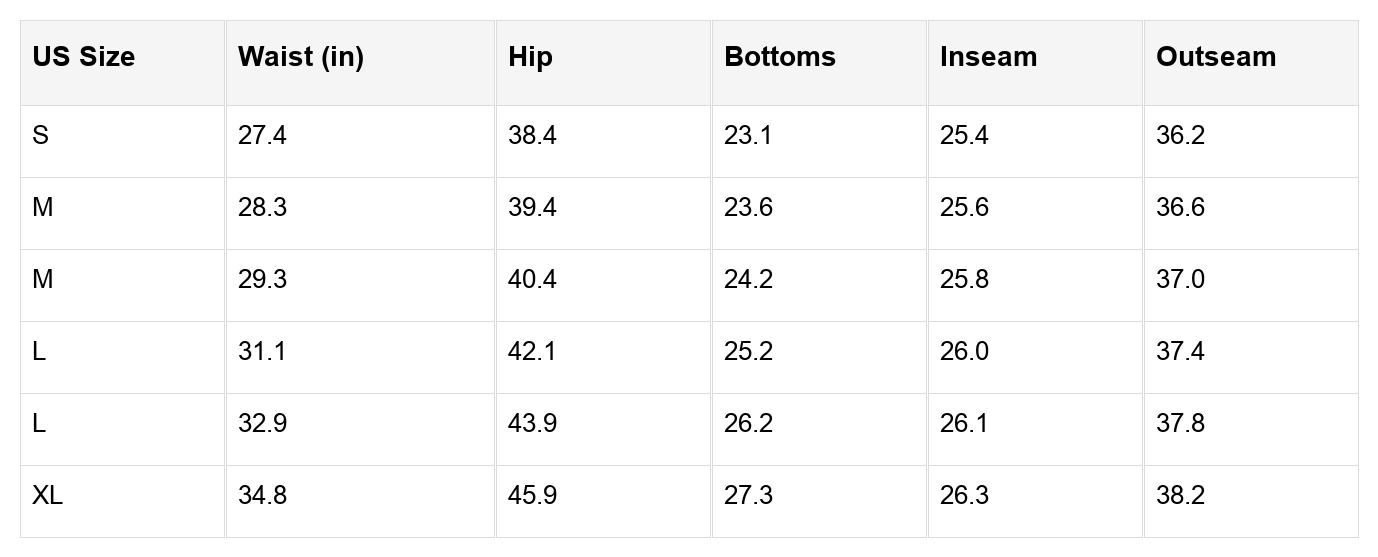This screenshot has height=557, width=1378.
Task: Select the S size cell
Action: click(x=40, y=136)
